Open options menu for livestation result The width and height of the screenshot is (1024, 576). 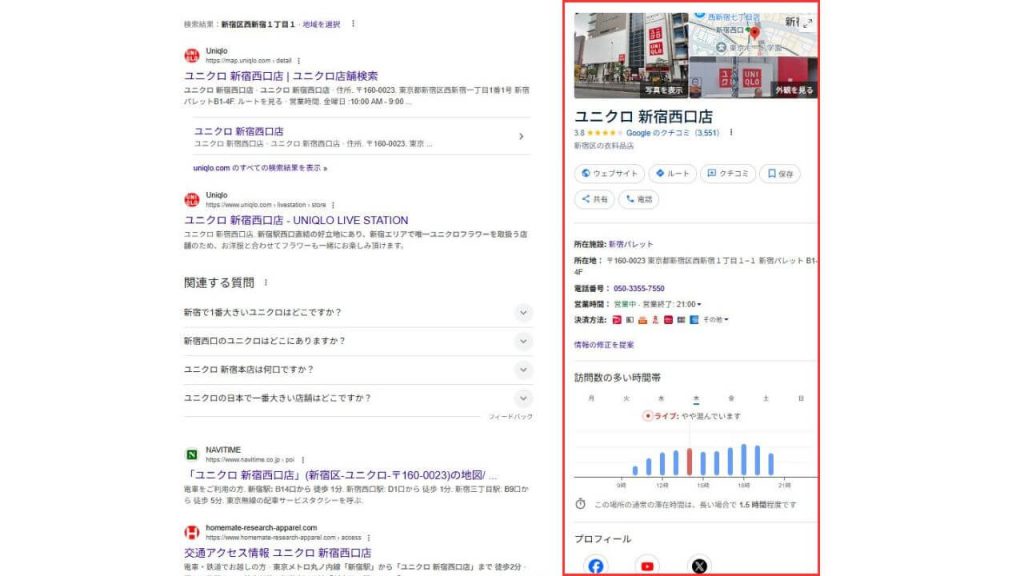pyautogui.click(x=333, y=205)
